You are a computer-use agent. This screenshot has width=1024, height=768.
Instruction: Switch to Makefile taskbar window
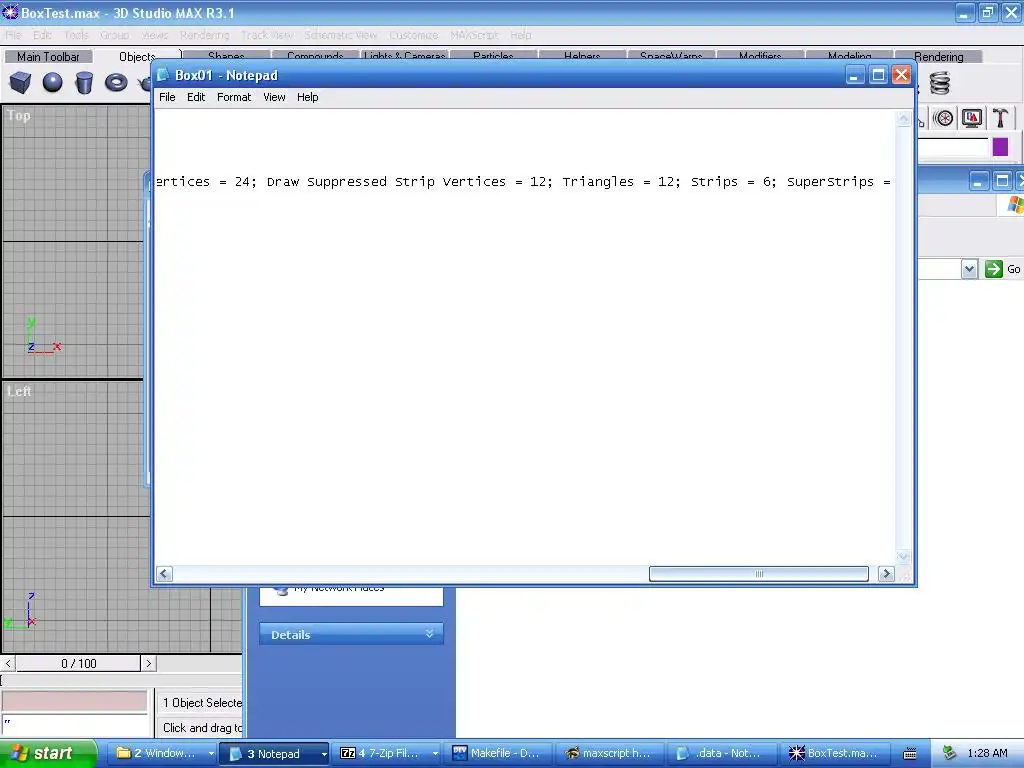498,754
